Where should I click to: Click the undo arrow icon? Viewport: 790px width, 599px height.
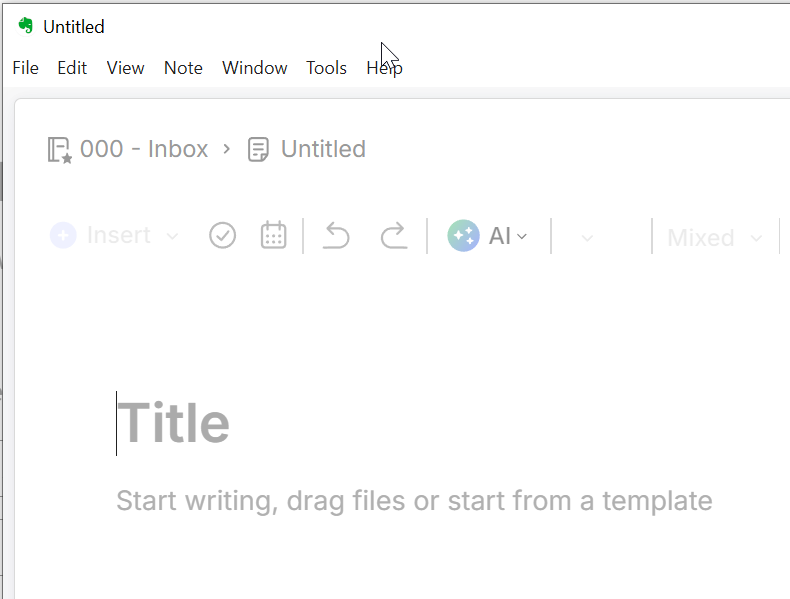point(336,235)
